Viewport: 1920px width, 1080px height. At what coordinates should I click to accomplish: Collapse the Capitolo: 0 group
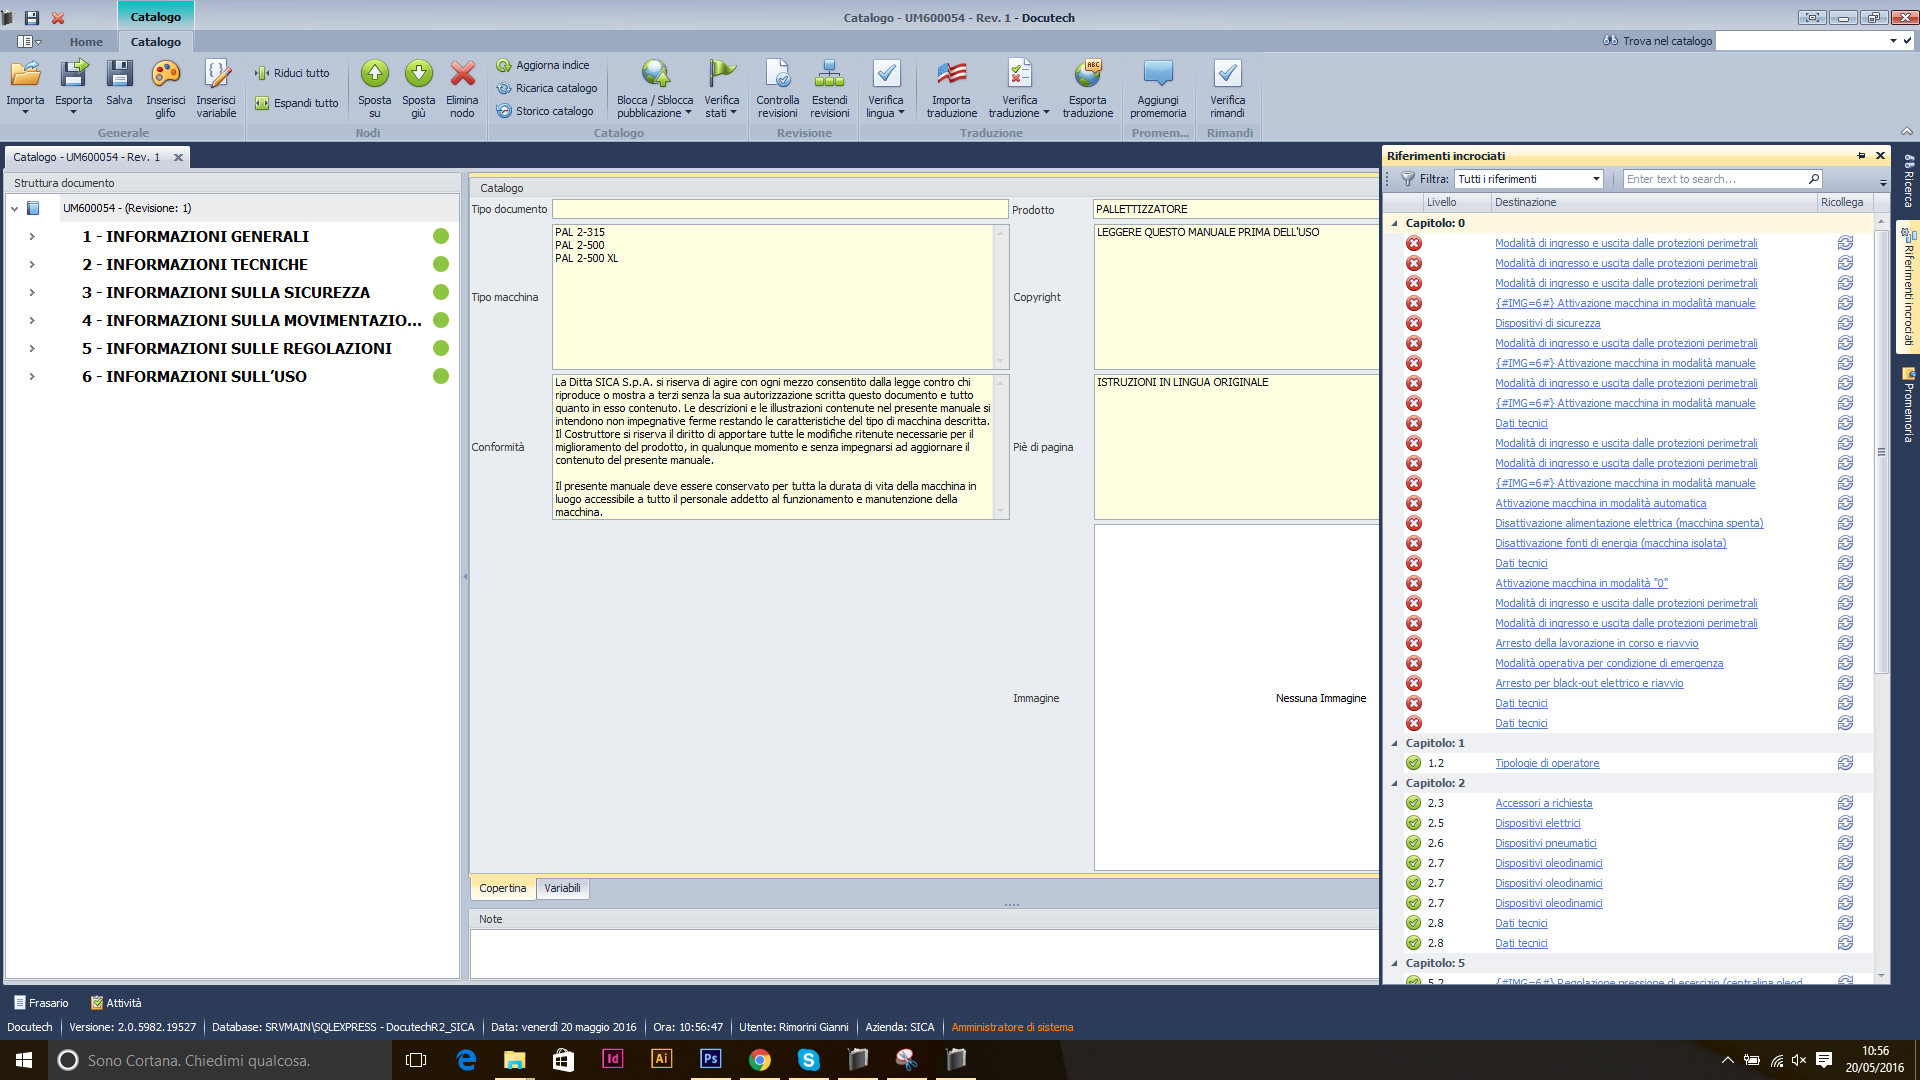pyautogui.click(x=1395, y=223)
